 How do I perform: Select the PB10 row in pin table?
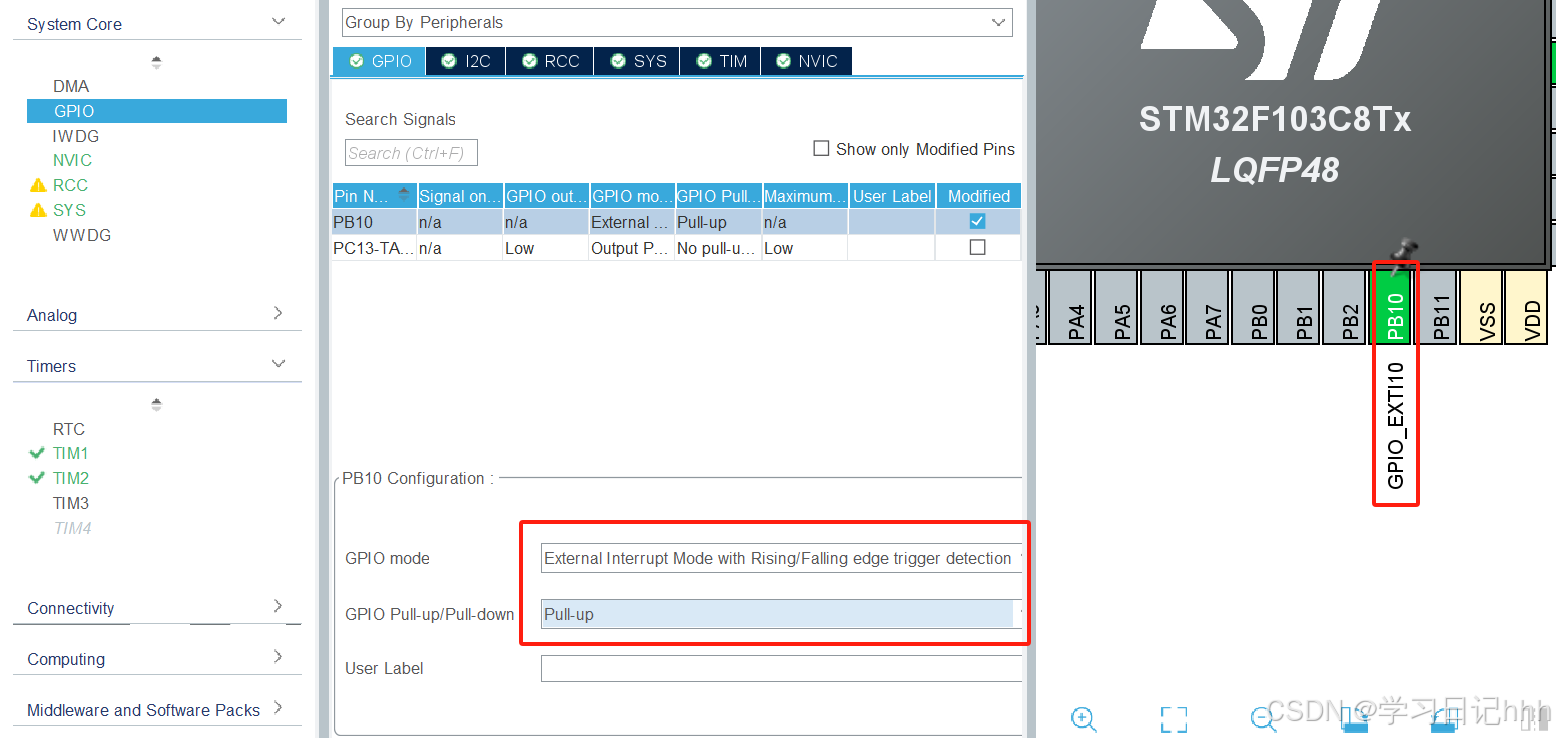677,222
